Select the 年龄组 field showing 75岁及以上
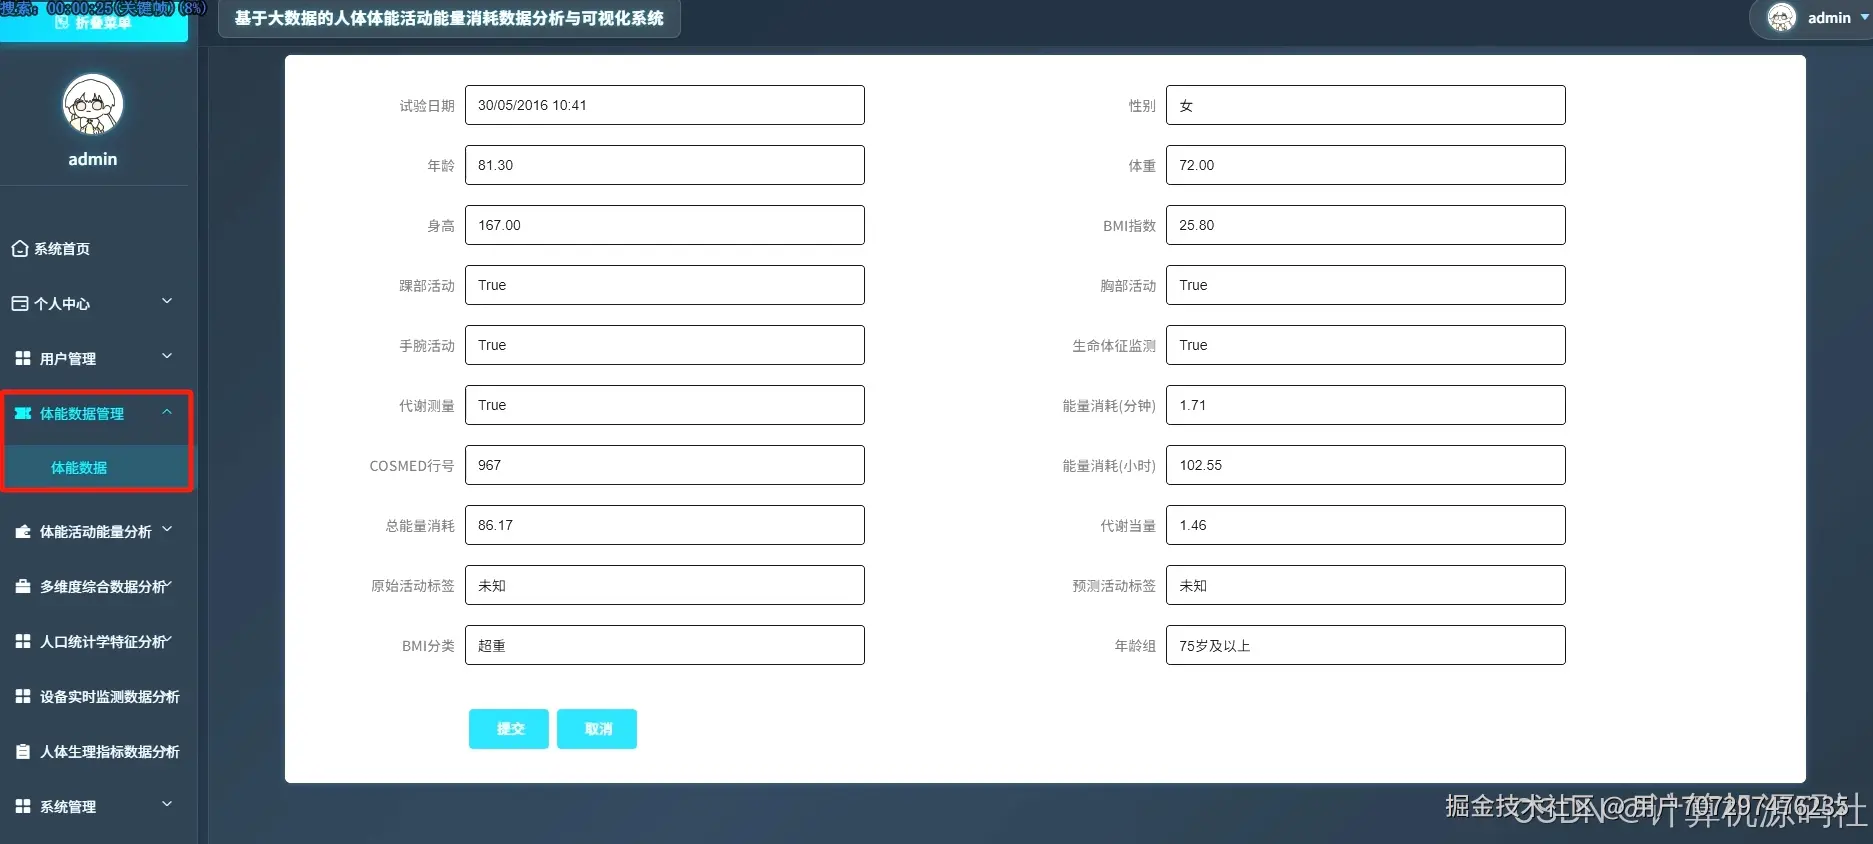Image resolution: width=1873 pixels, height=844 pixels. 1366,645
